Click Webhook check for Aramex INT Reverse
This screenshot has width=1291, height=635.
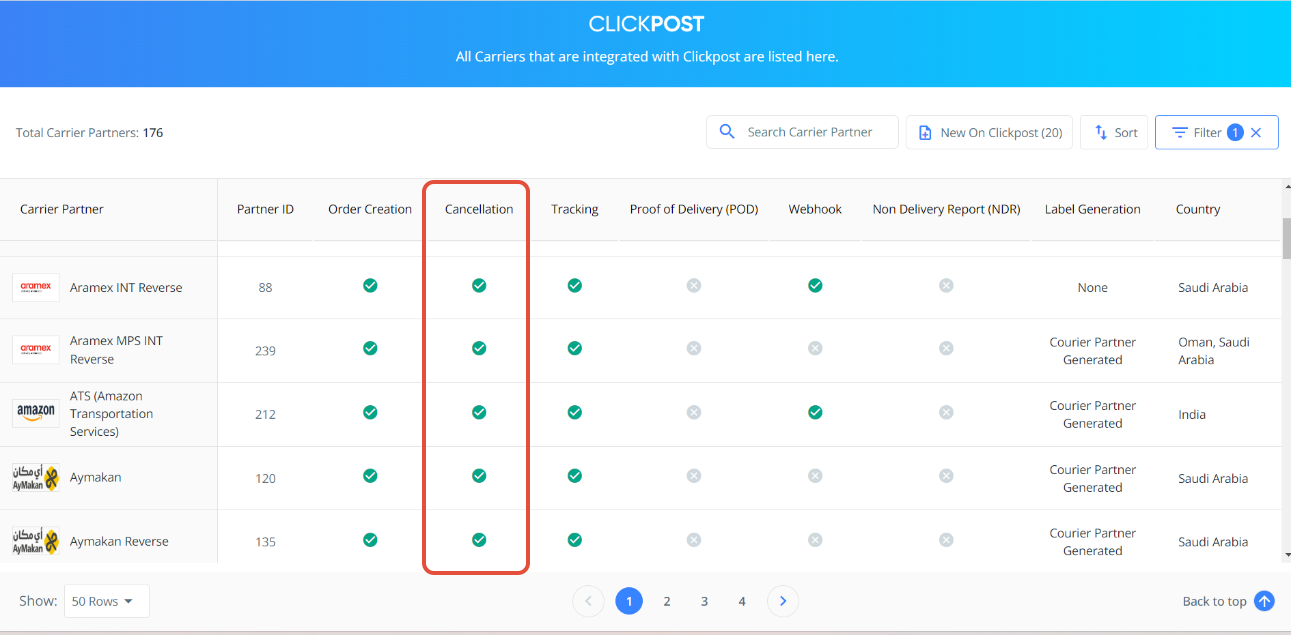tap(815, 285)
